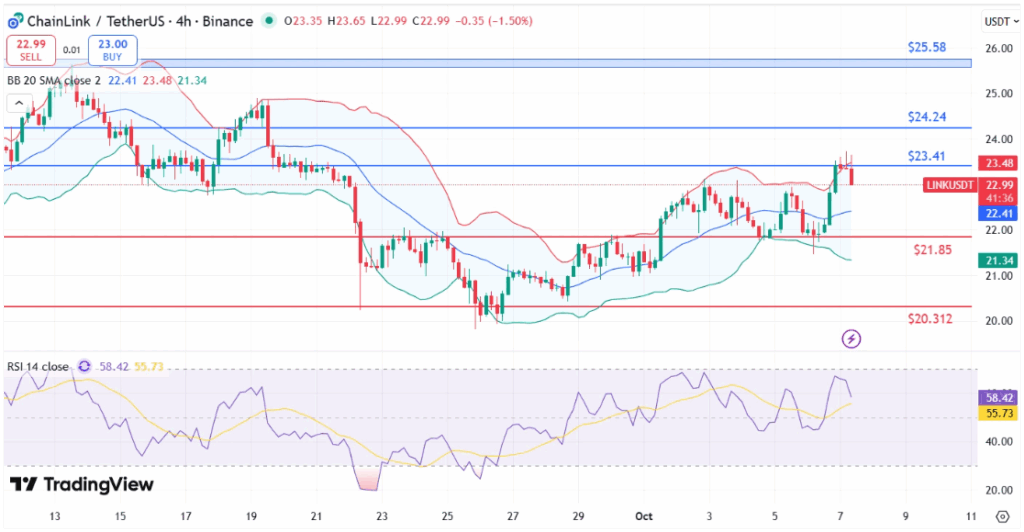Click the ChainLink / TetherUS symbol title
This screenshot has width=1024, height=532.
98,20
